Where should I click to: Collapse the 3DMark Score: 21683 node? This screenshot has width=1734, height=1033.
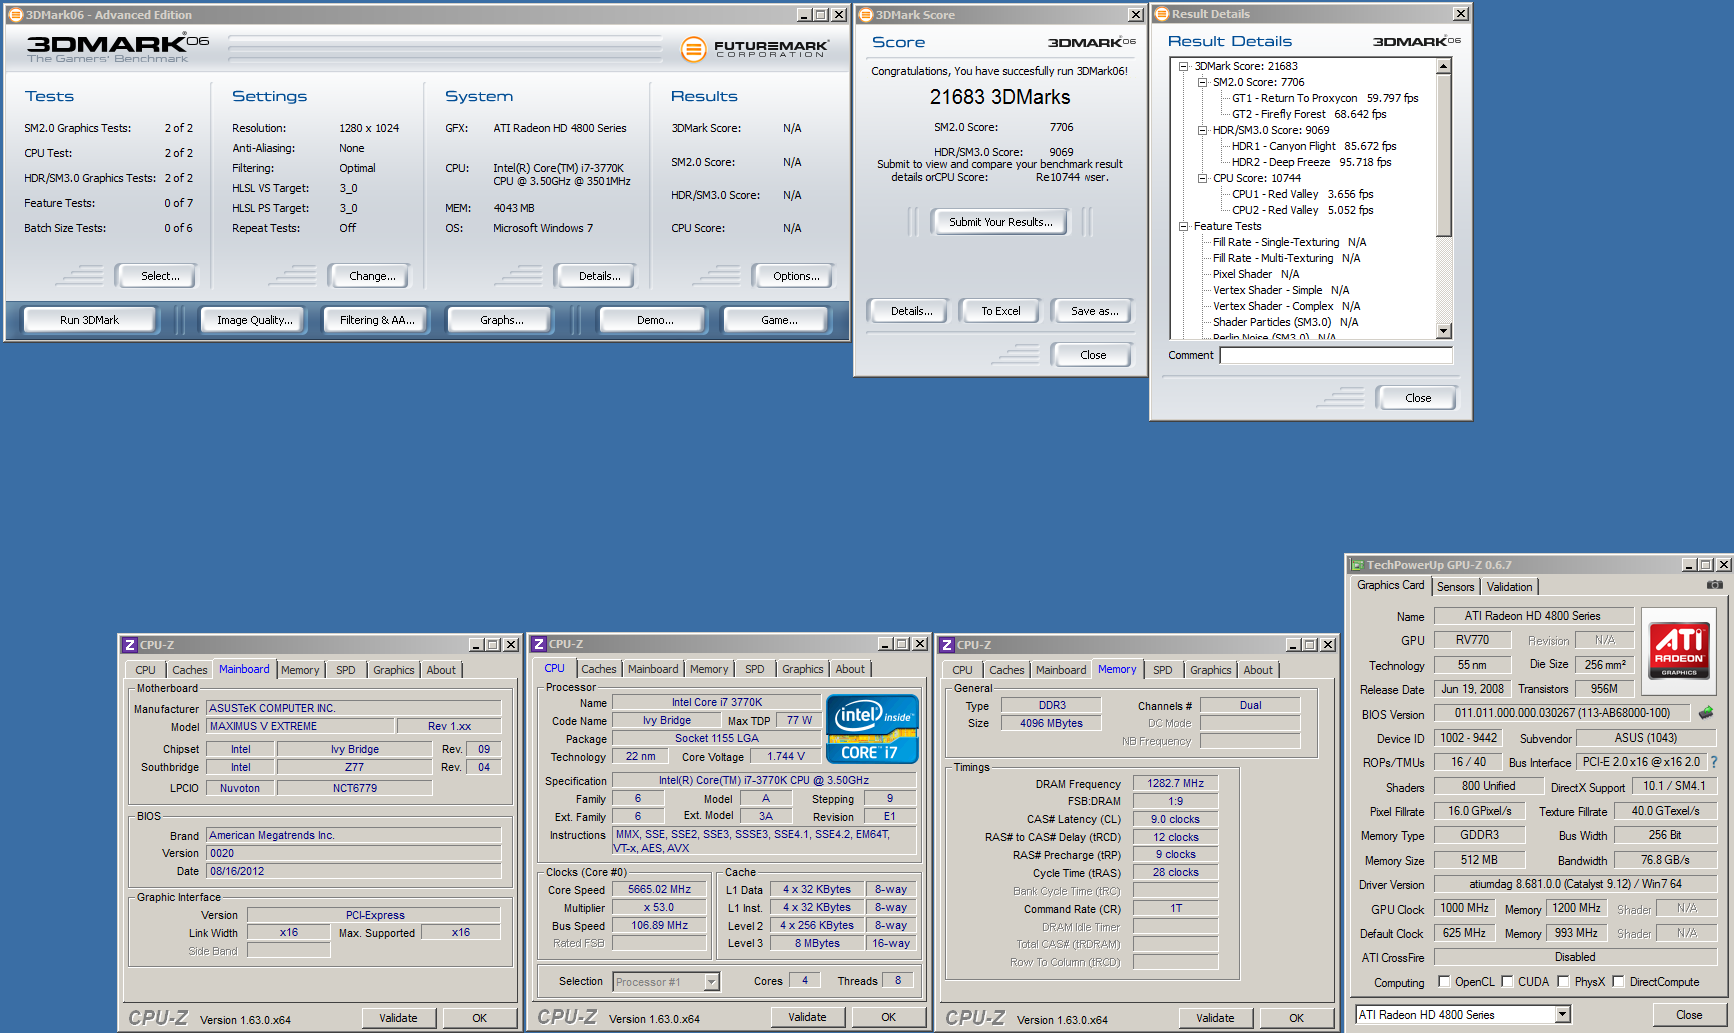pyautogui.click(x=1184, y=66)
